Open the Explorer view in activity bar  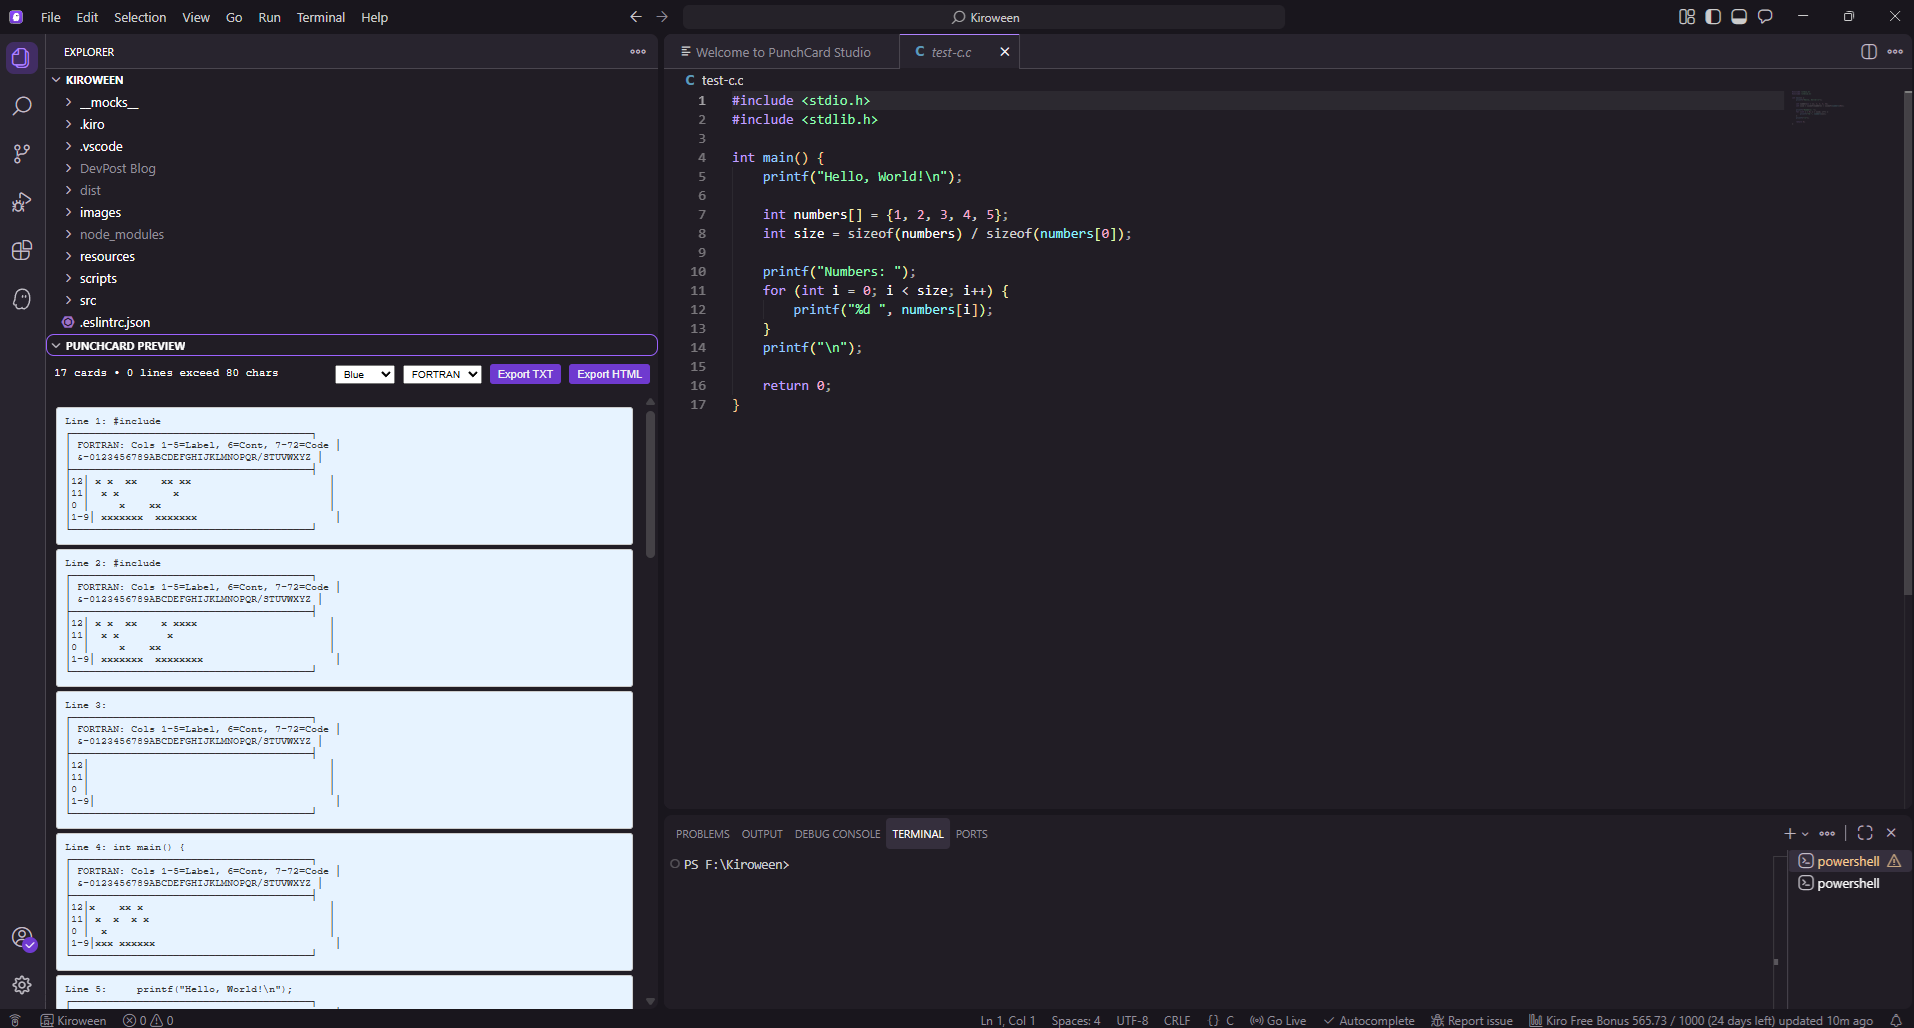click(21, 58)
